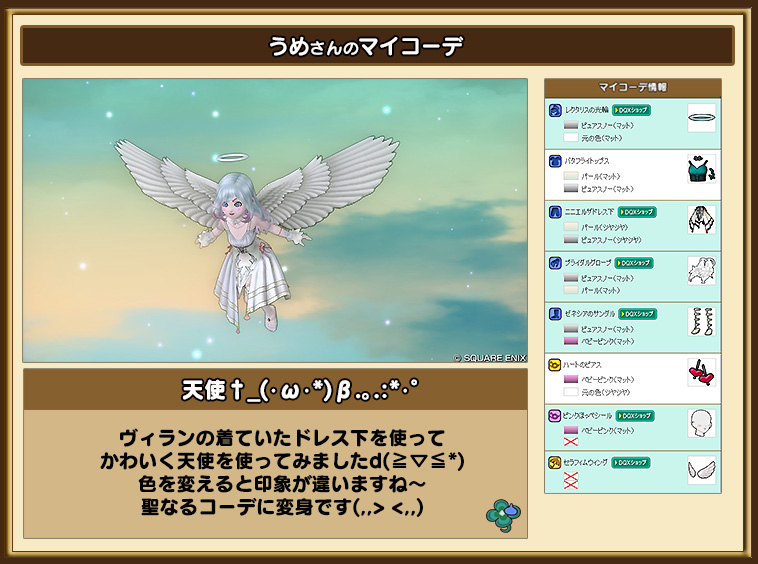Open DQXショップ link for ニニエルザドレス下
Viewport: 758px width, 564px height.
(637, 212)
